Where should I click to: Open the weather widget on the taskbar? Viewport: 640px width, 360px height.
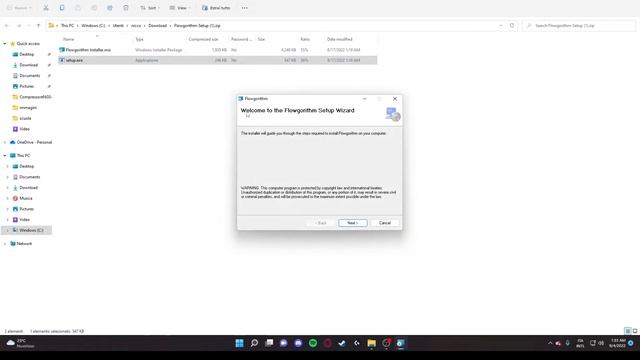[20, 343]
